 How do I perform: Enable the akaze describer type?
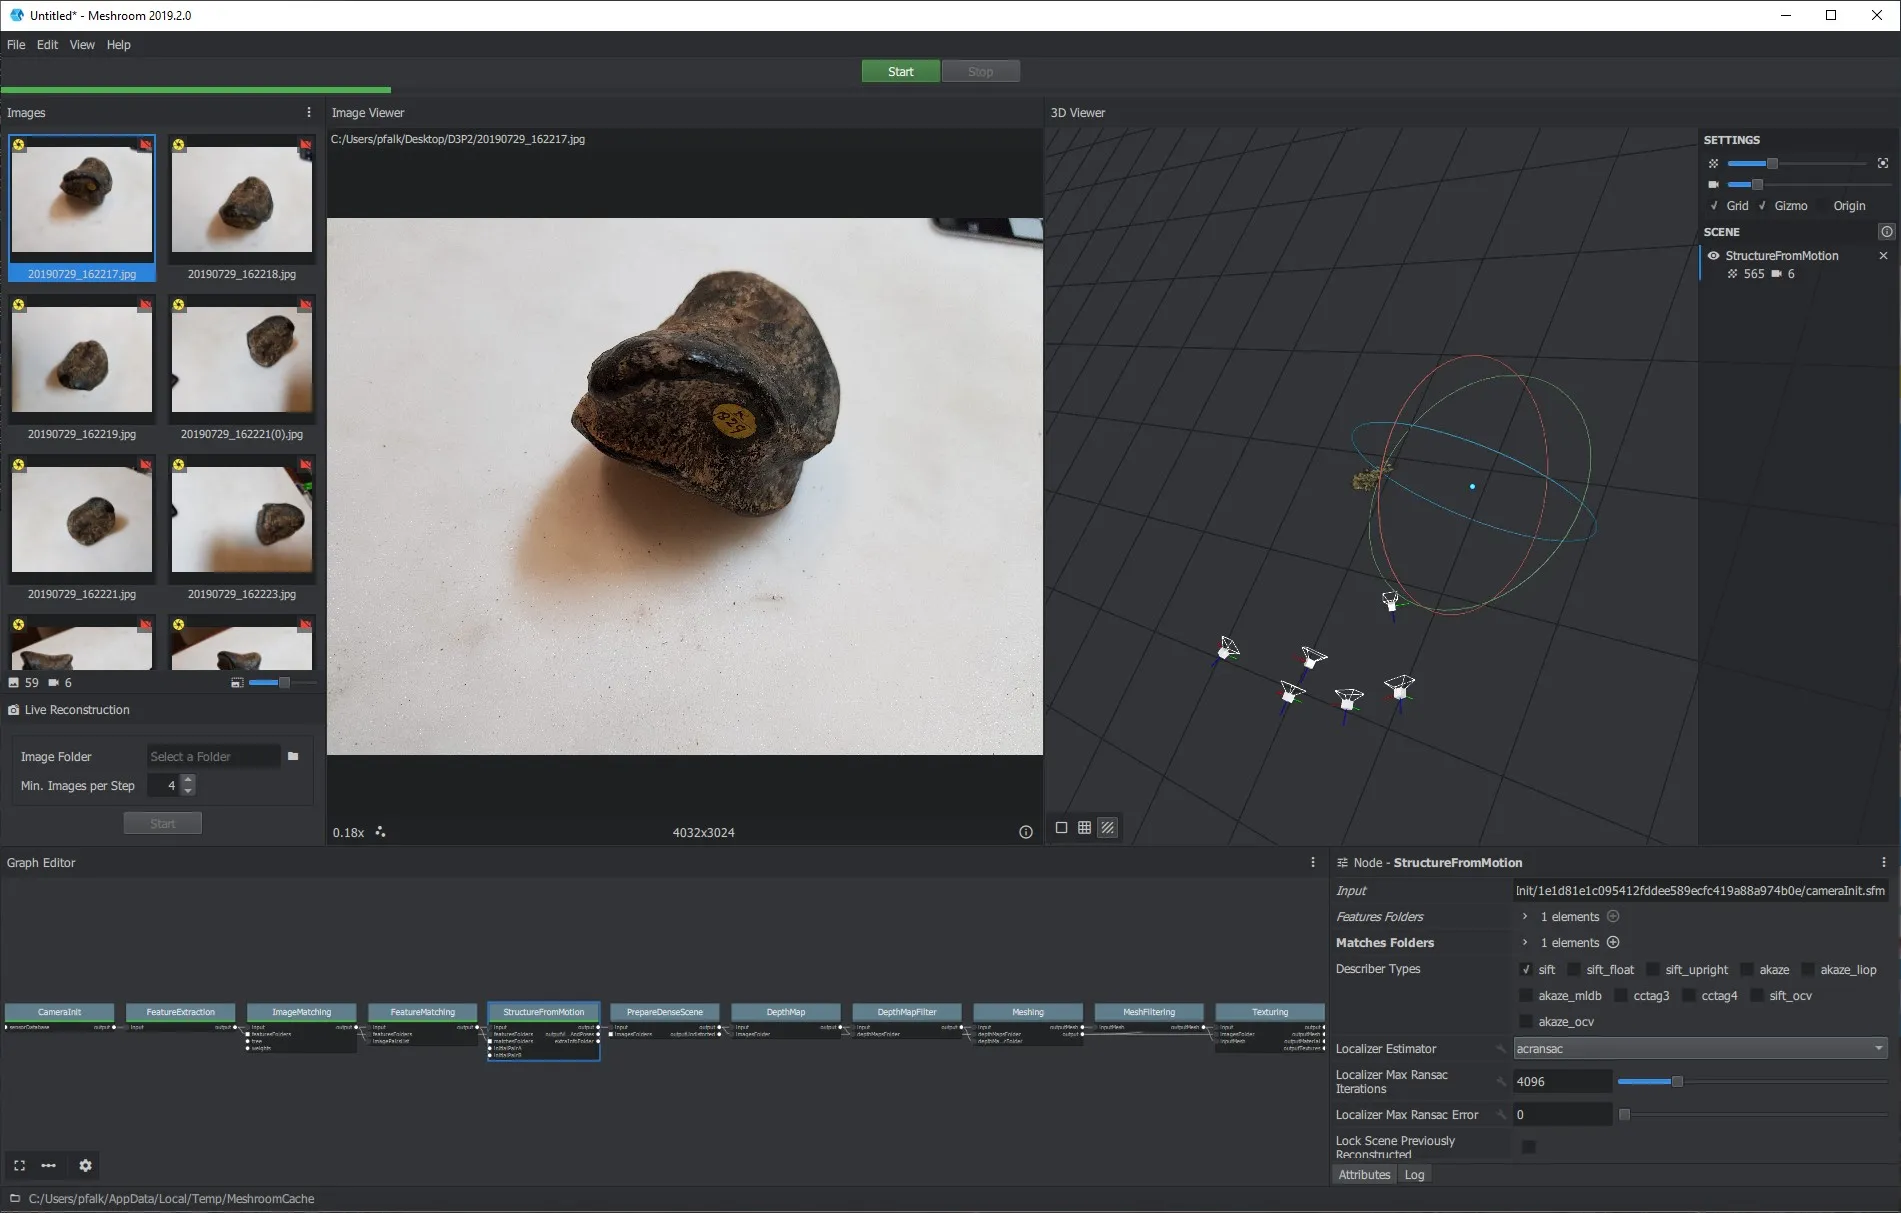[1747, 969]
